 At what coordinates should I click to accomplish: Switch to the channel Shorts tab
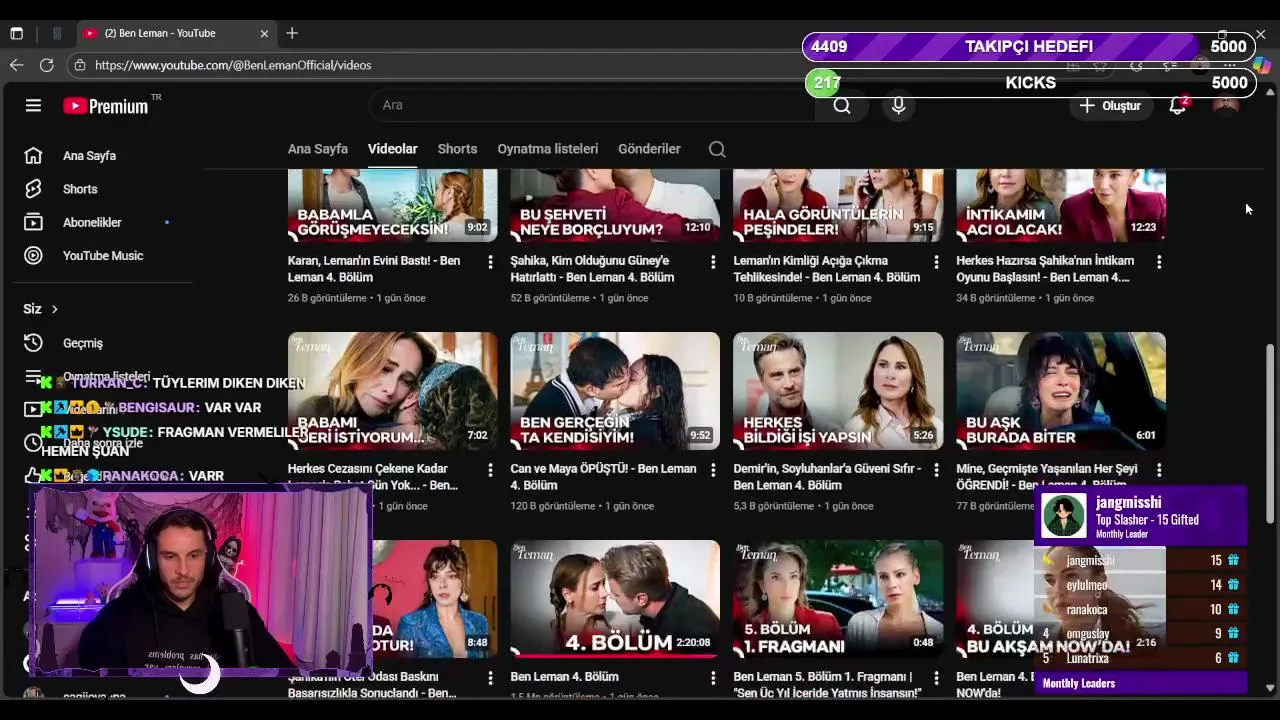457,149
